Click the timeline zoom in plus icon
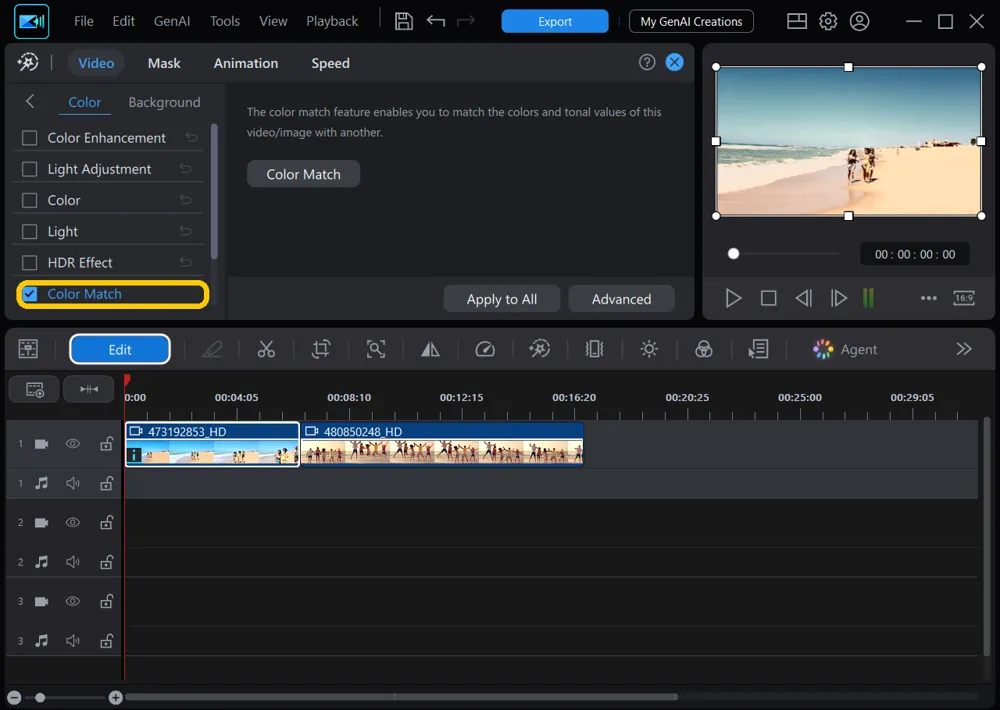This screenshot has height=710, width=1000. [115, 698]
